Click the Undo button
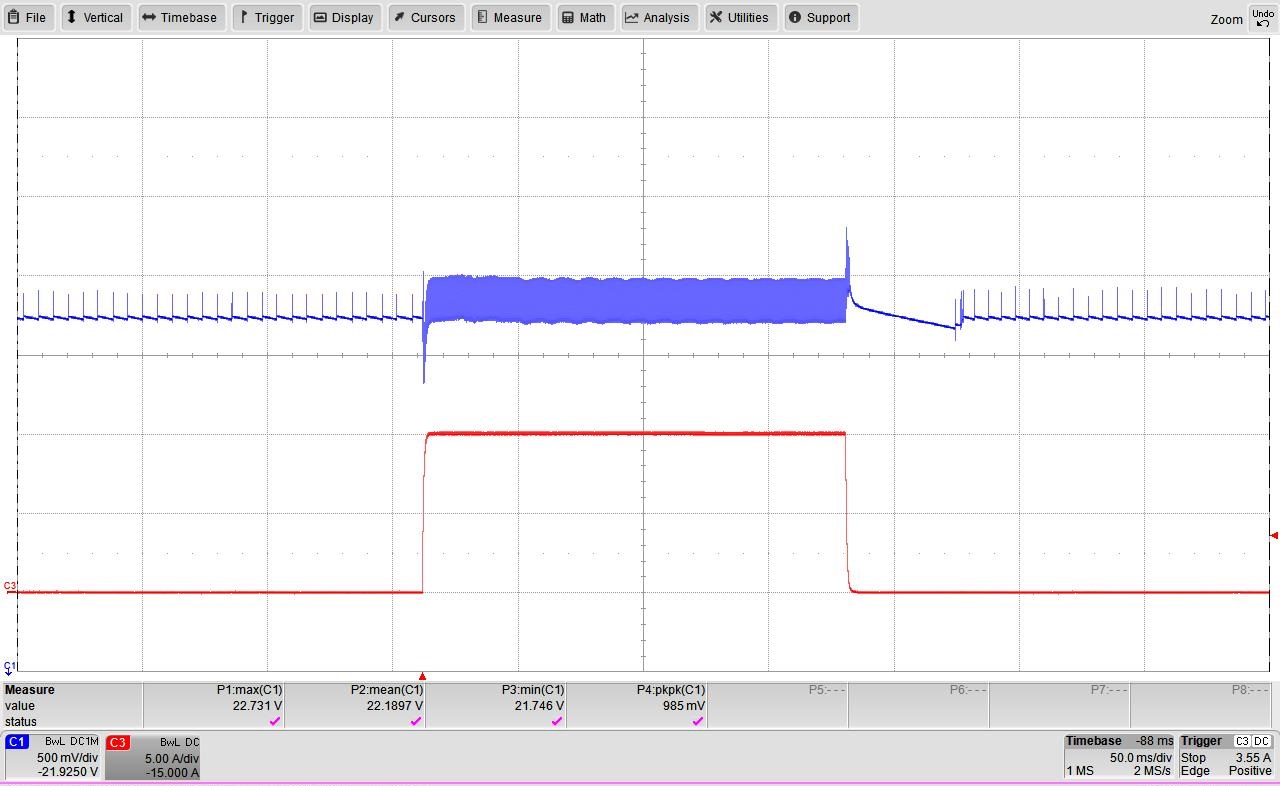 (1263, 18)
